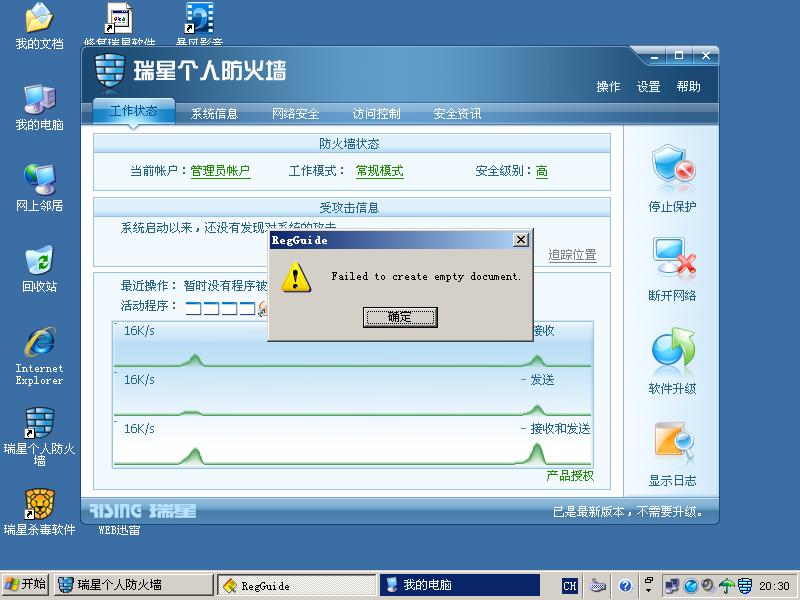The width and height of the screenshot is (800, 600).
Task: Click the 追踪位置 link
Action: pyautogui.click(x=572, y=255)
